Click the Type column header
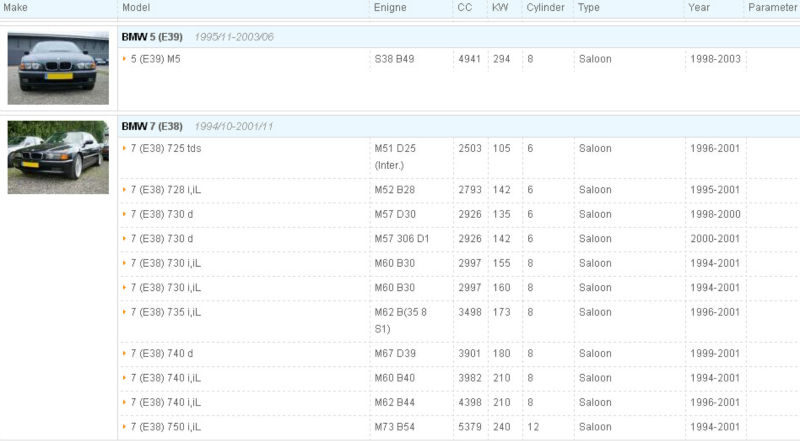Screen dimensions: 800x442 coord(589,8)
